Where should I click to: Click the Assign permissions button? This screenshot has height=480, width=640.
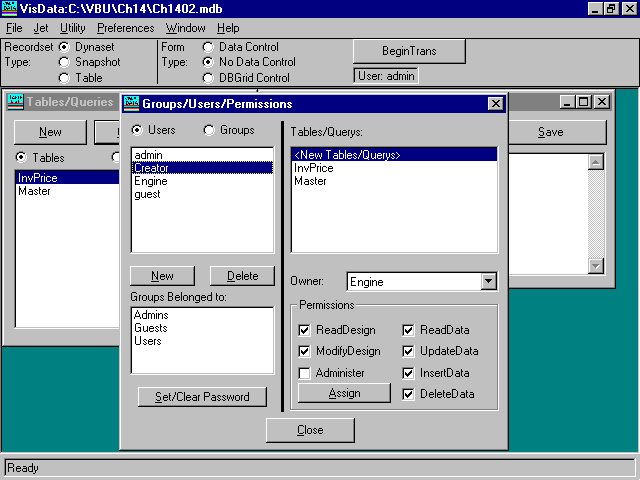344,393
